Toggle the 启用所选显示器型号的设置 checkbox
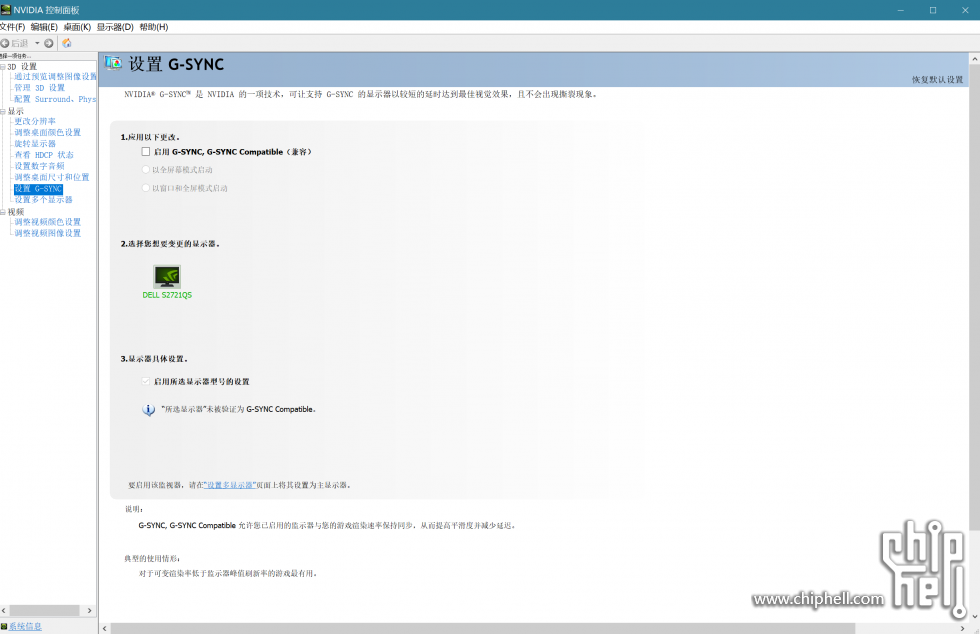The image size is (980, 634). point(146,381)
